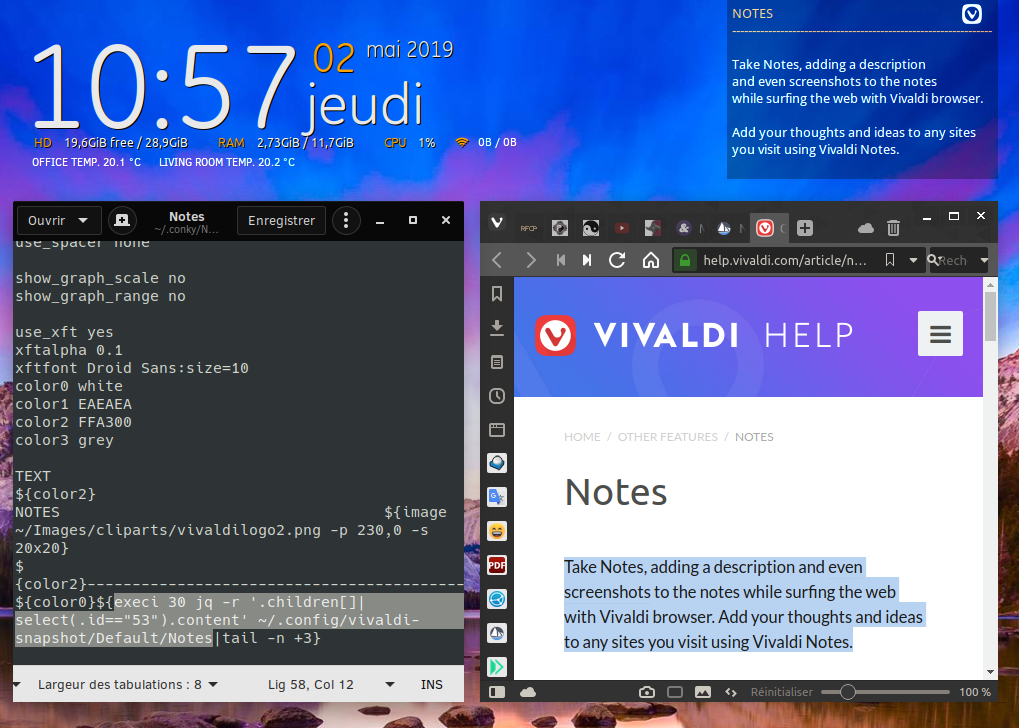Open the Google Translate web panel
This screenshot has height=728, width=1019.
(x=497, y=497)
